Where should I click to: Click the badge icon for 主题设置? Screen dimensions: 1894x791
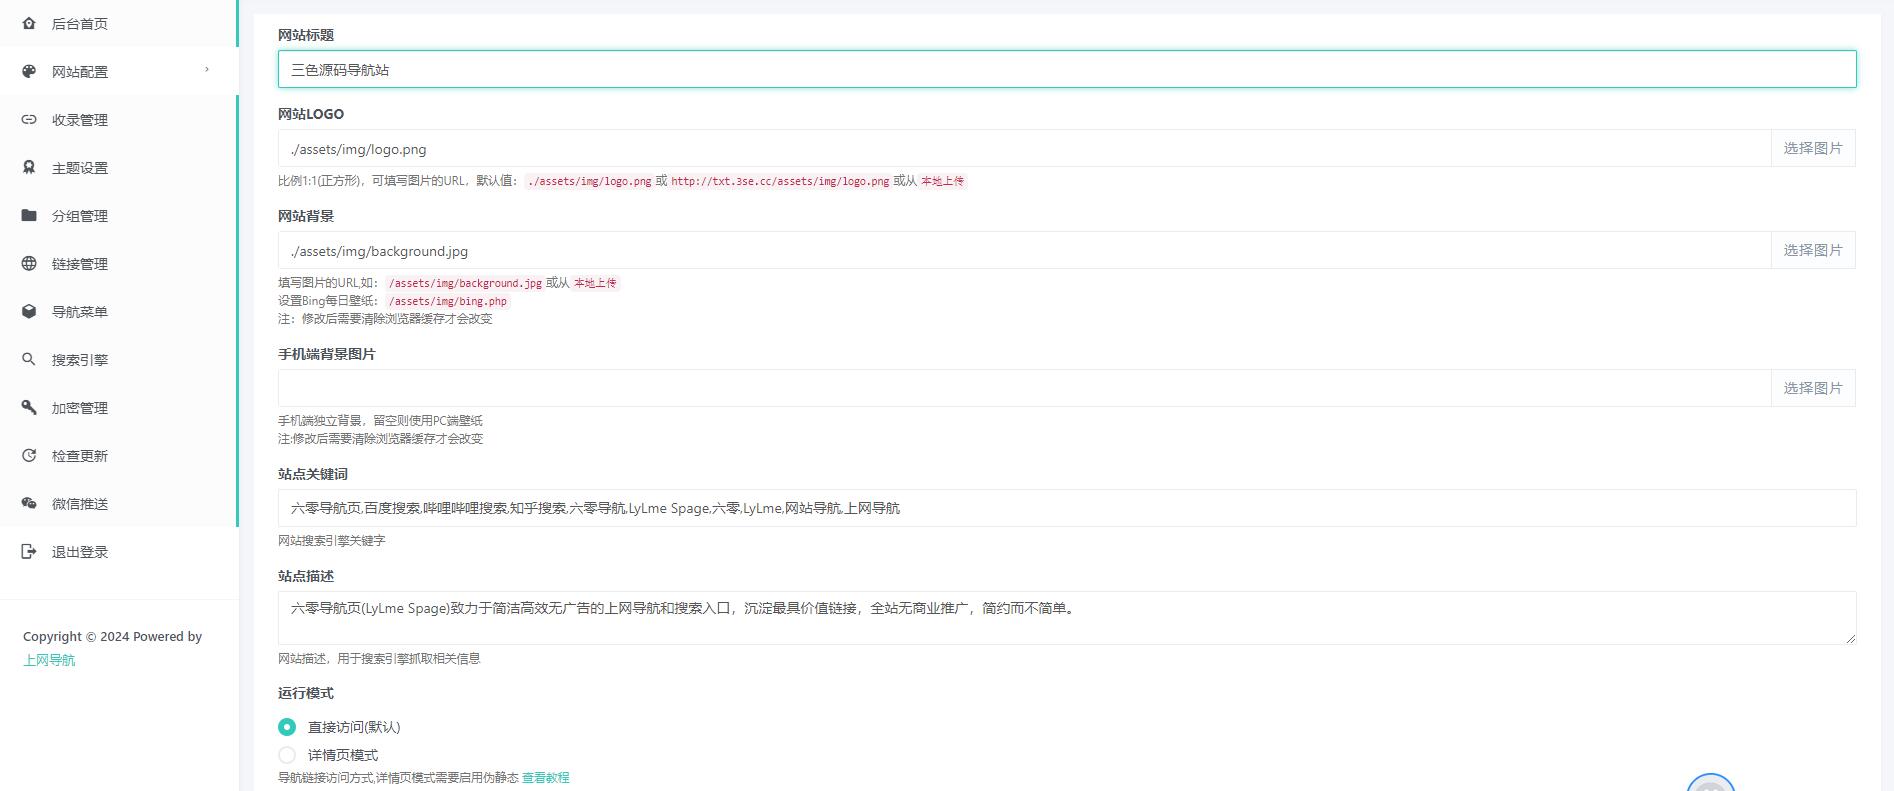point(29,167)
